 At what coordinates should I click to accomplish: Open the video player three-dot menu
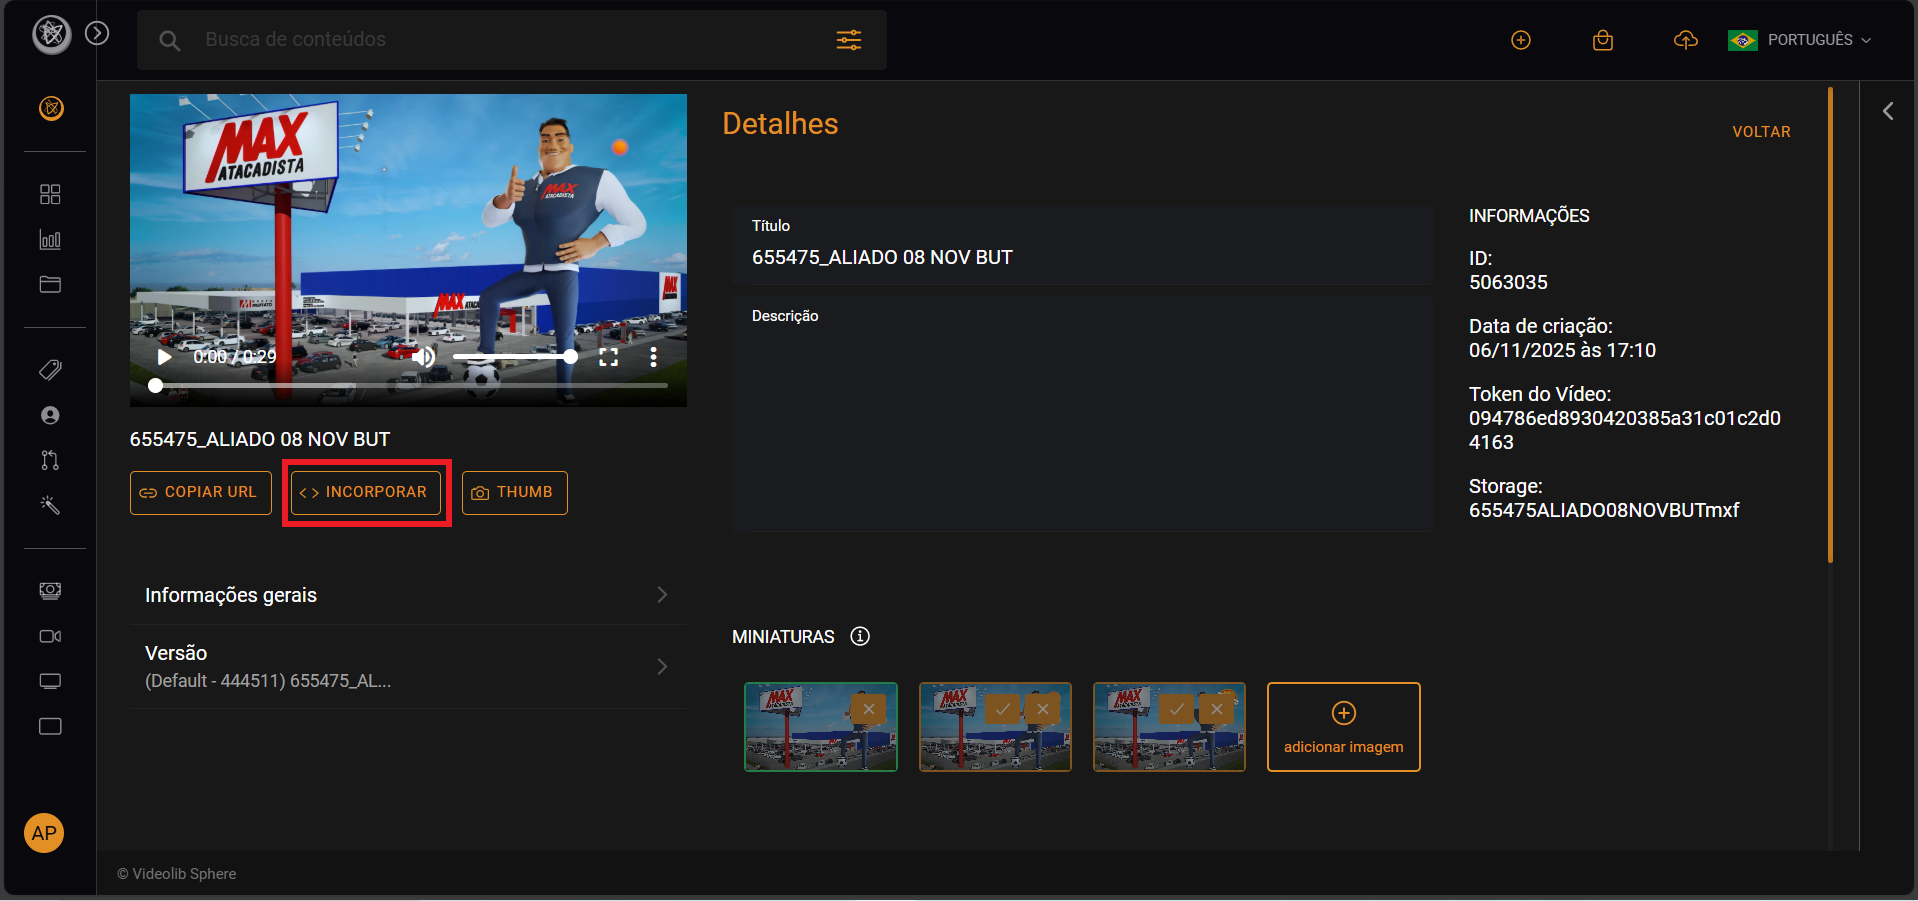tap(653, 357)
